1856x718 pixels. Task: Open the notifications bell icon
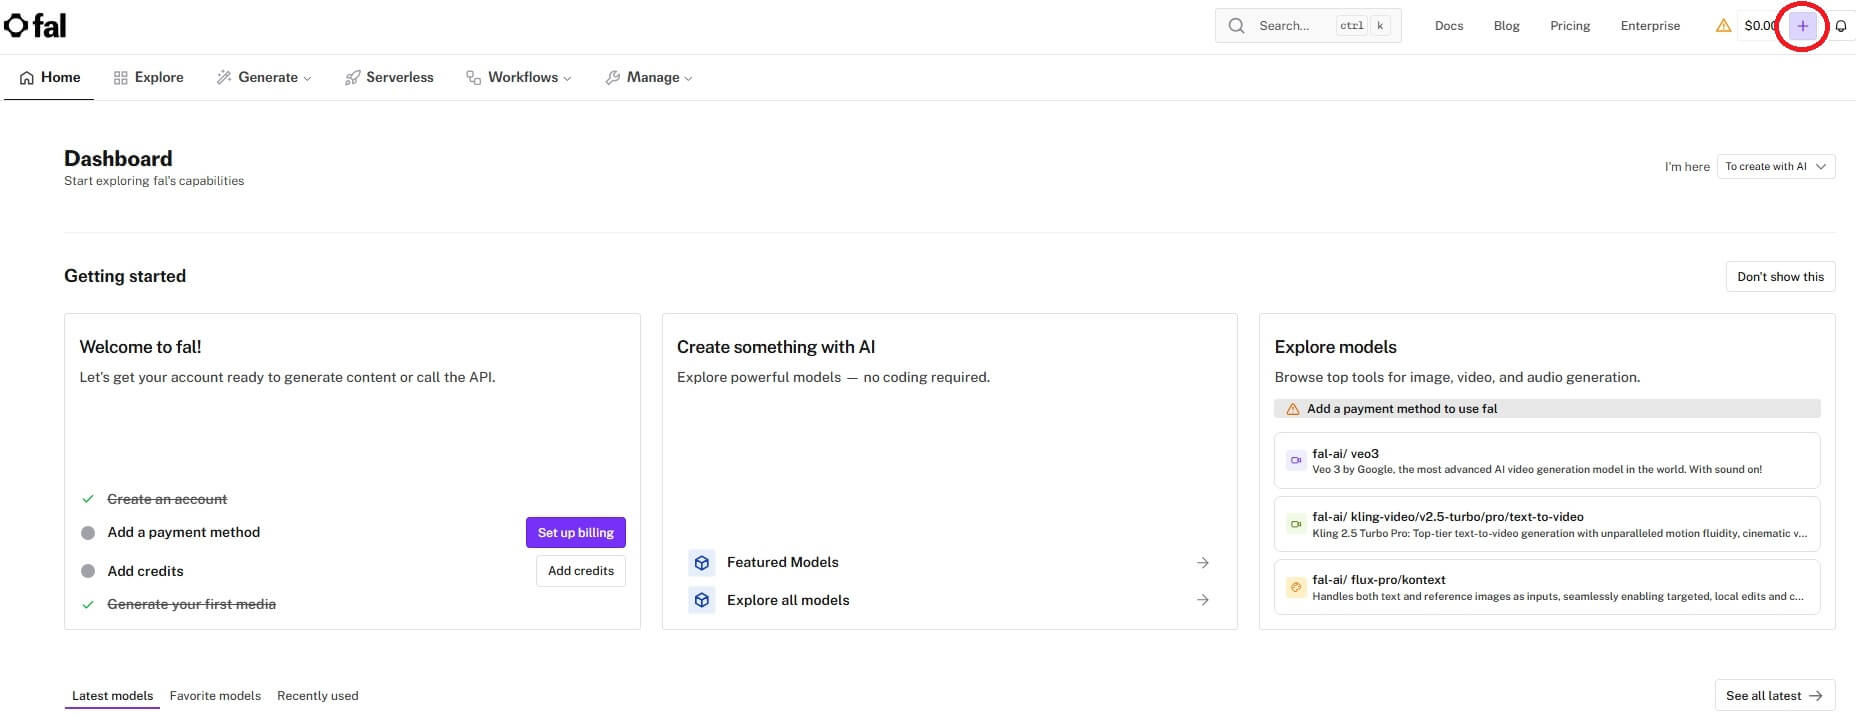click(x=1841, y=26)
